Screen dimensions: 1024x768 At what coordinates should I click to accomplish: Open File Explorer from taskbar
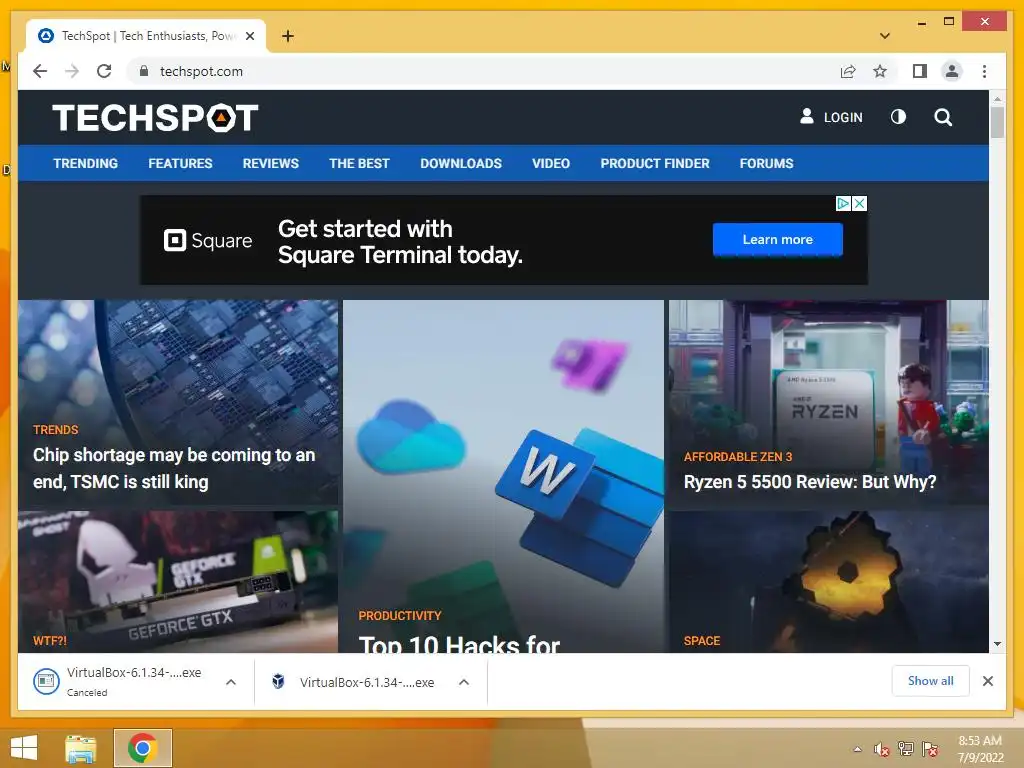click(81, 748)
